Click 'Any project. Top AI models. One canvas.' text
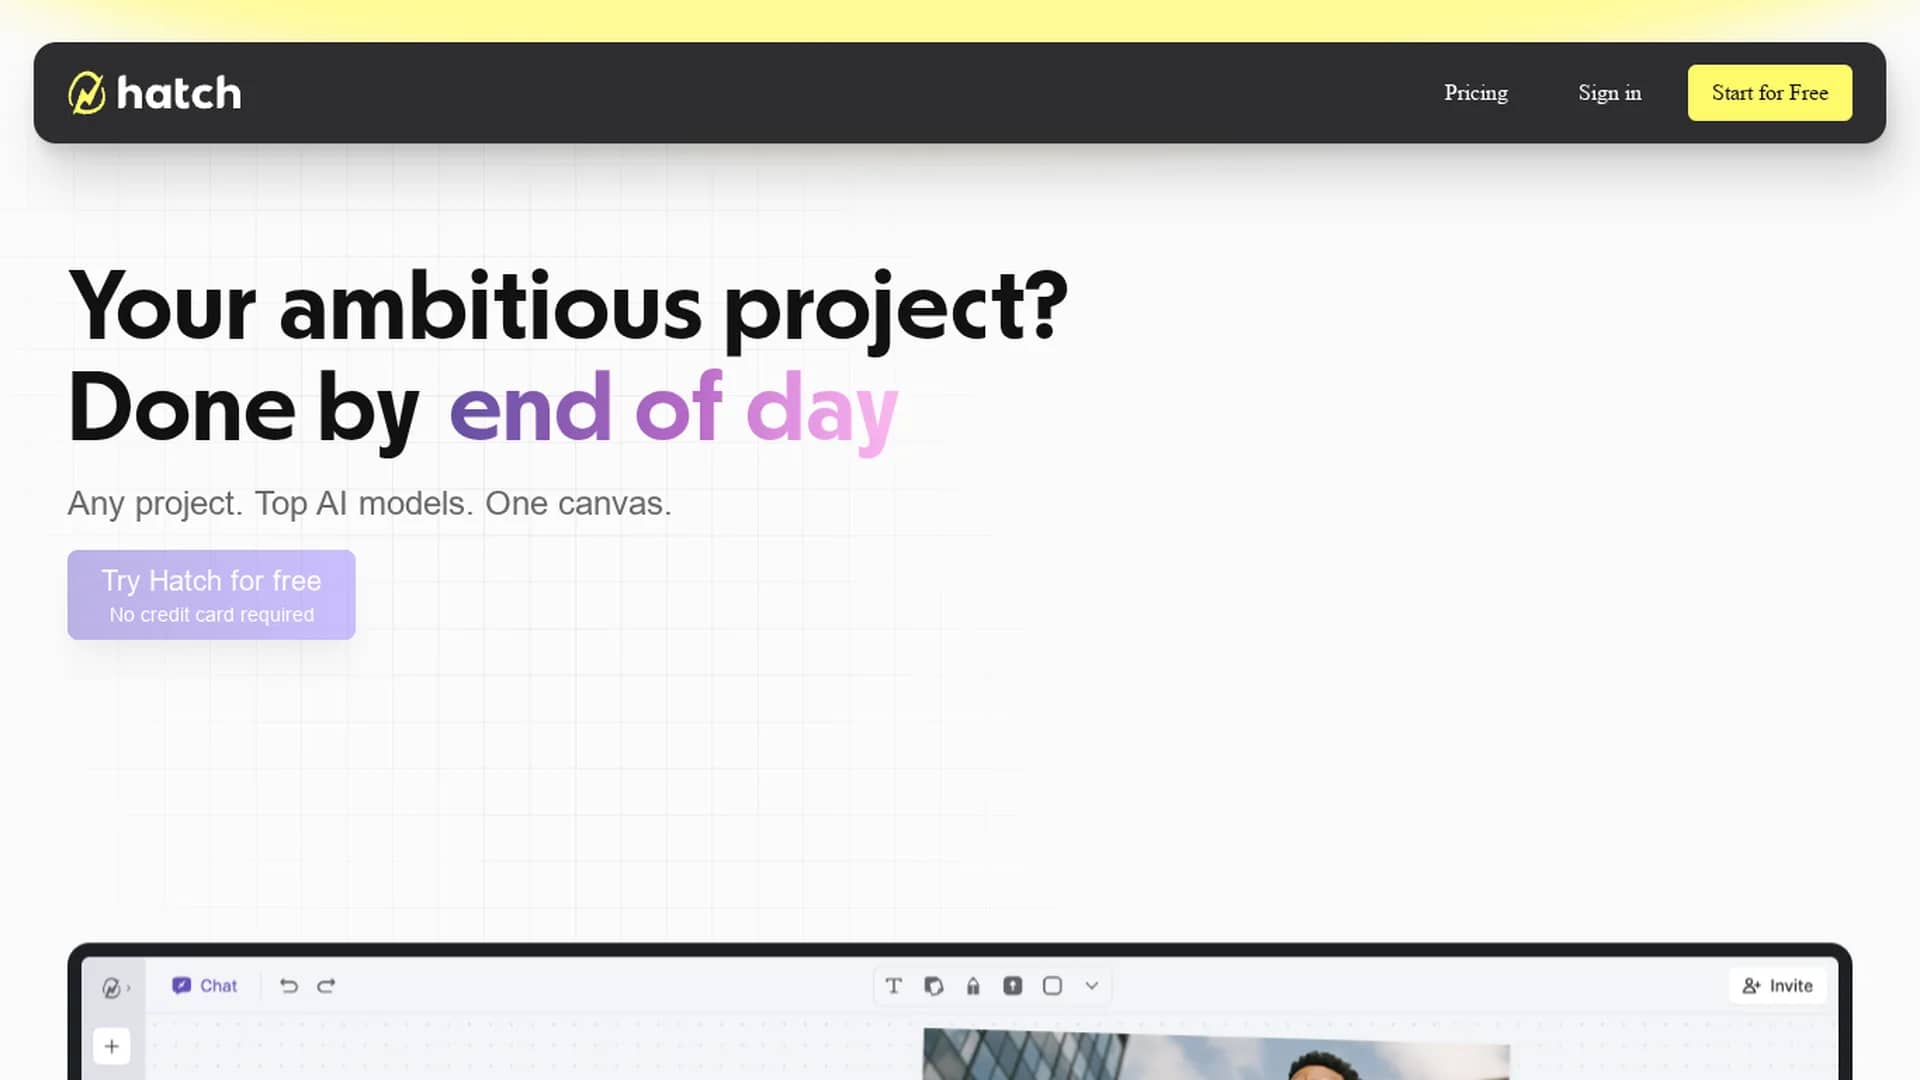Viewport: 1920px width, 1080px height. pyautogui.click(x=369, y=503)
